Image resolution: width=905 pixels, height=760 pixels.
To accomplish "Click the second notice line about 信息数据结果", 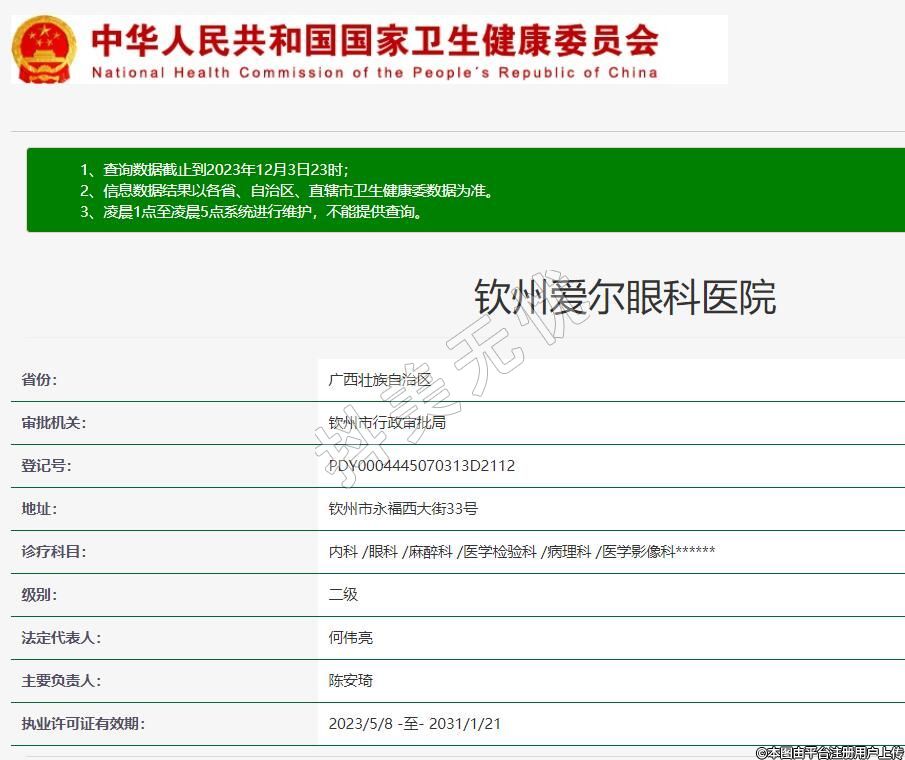I will (286, 190).
